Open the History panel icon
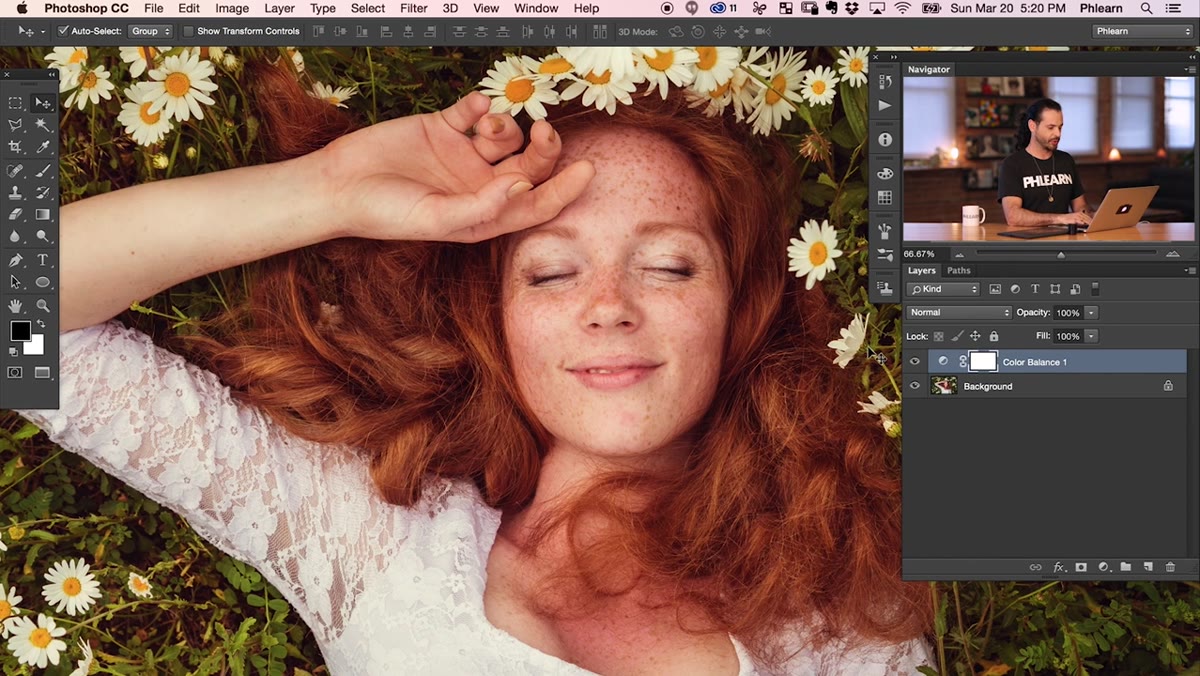This screenshot has height=676, width=1200. click(885, 81)
